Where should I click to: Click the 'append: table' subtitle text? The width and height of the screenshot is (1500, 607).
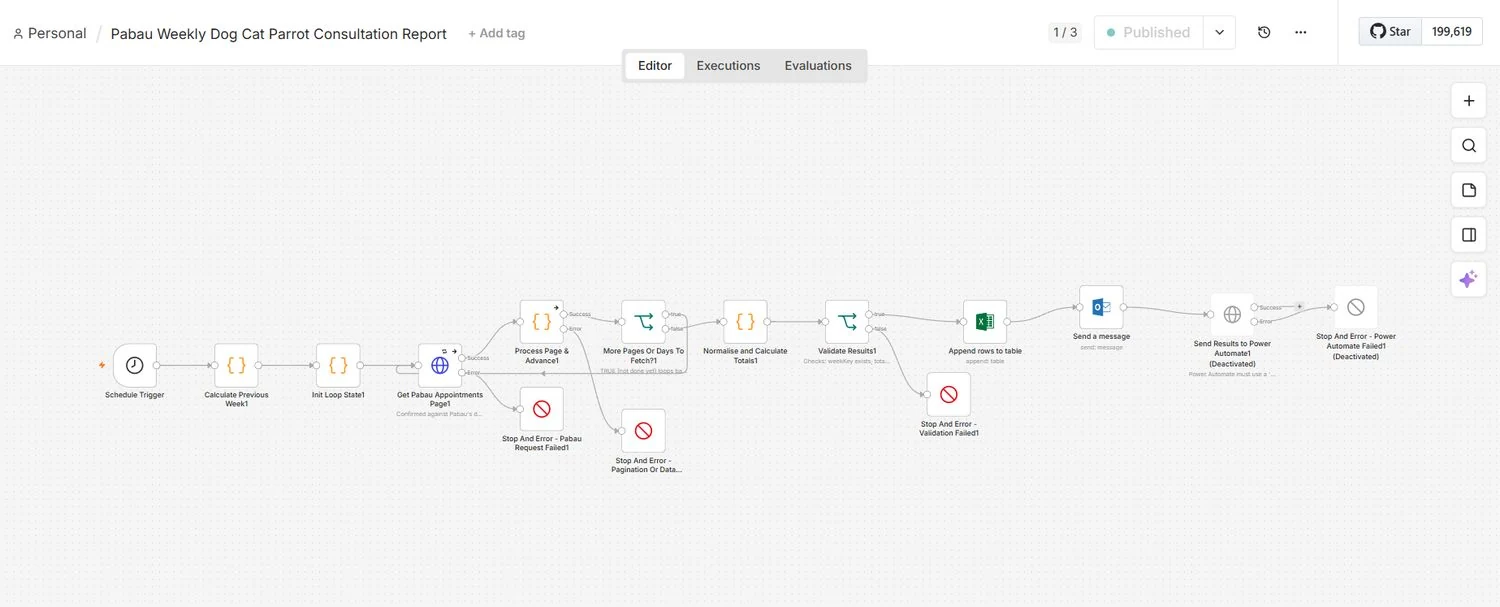pyautogui.click(x=985, y=361)
